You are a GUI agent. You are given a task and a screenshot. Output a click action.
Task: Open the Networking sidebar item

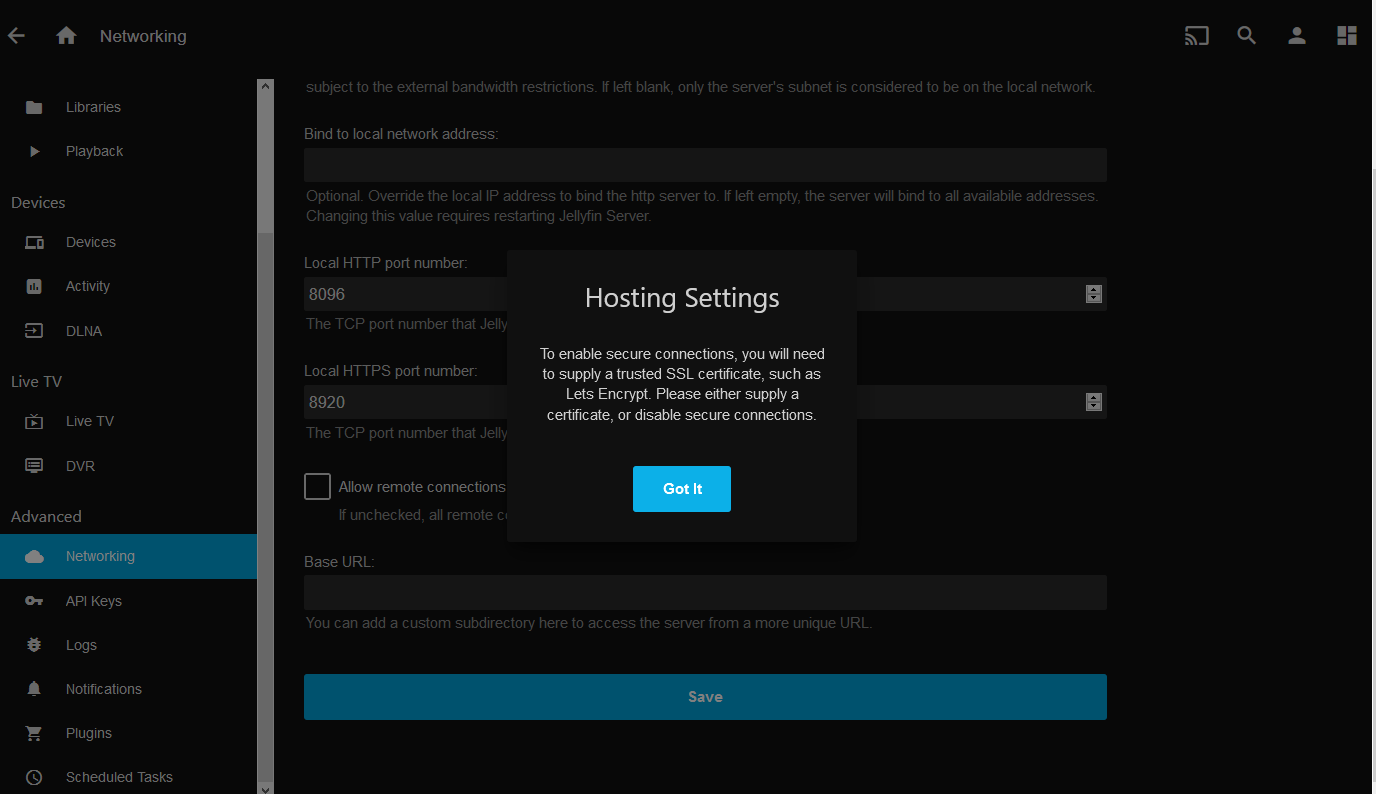pyautogui.click(x=128, y=556)
